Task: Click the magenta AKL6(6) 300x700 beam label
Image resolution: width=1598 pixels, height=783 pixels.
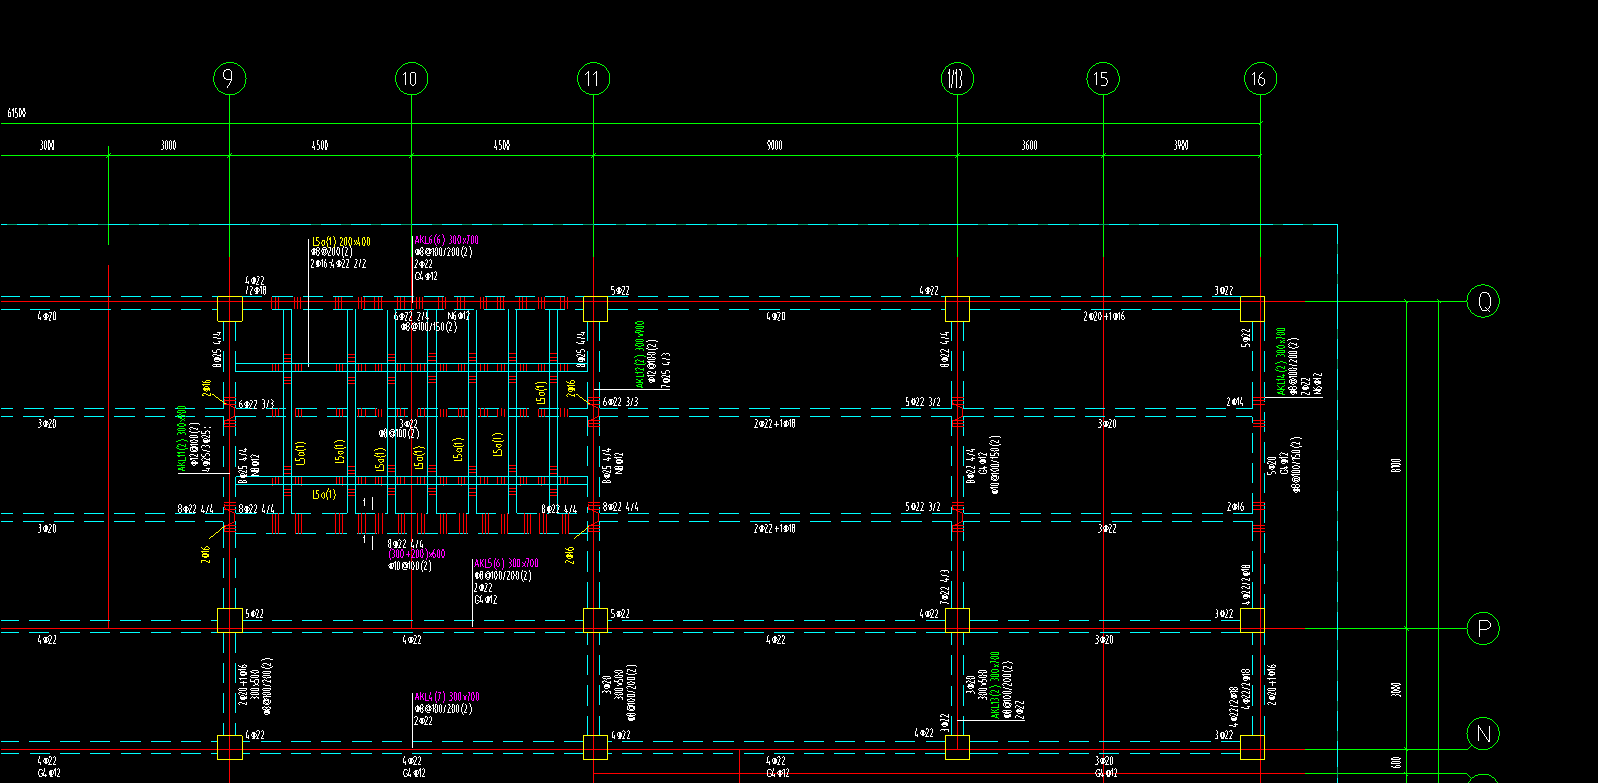Action: [446, 240]
